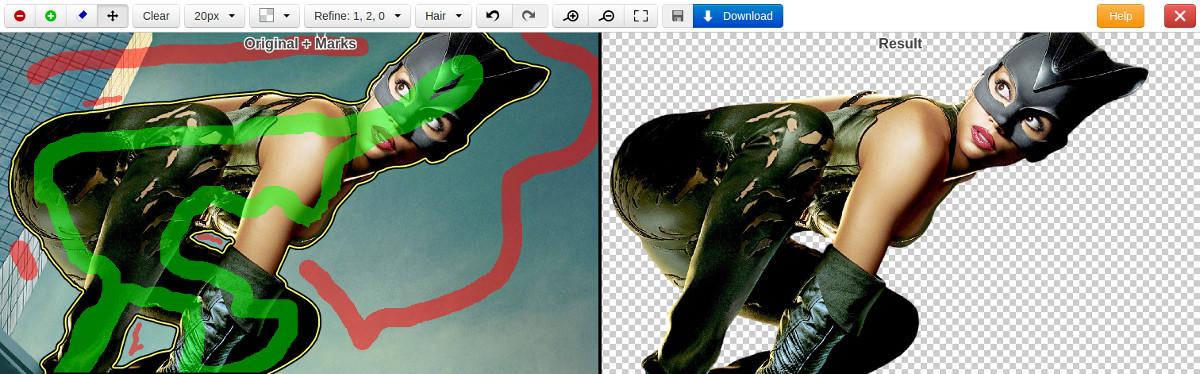Image resolution: width=1200 pixels, height=374 pixels.
Task: Zoom in with magnifier plus icon
Action: (x=571, y=16)
